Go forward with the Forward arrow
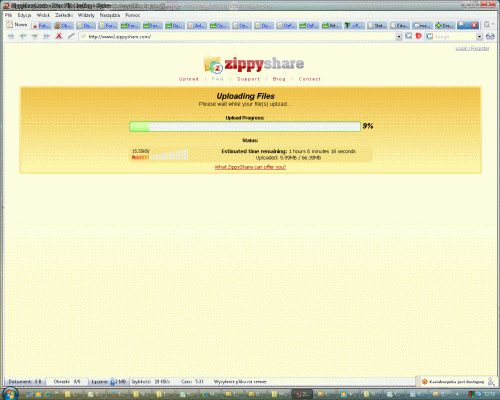The image size is (500, 400). [34, 36]
